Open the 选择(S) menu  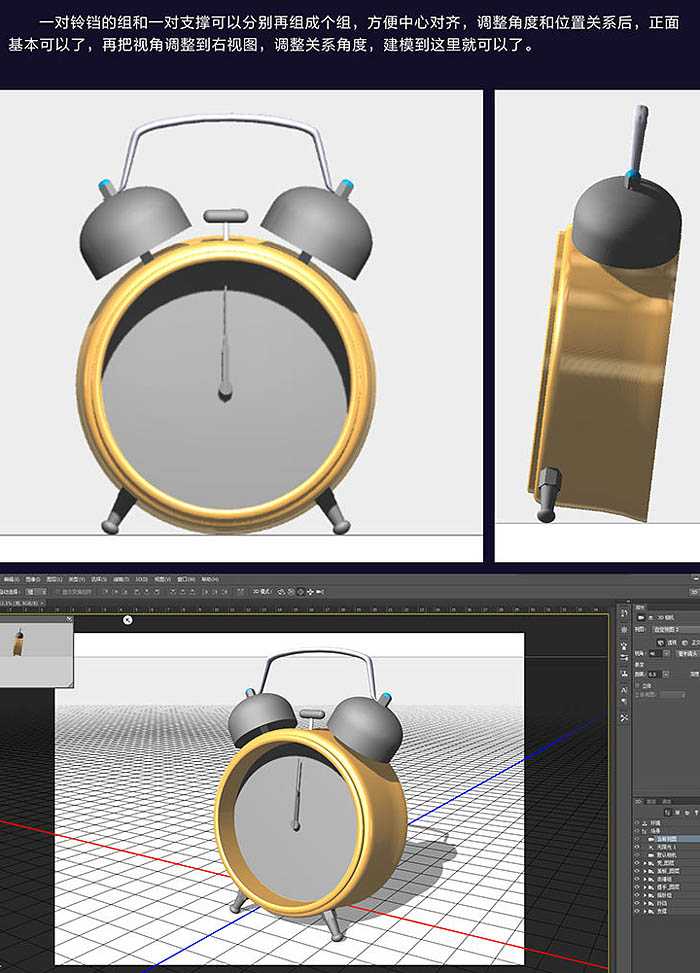pyautogui.click(x=99, y=579)
